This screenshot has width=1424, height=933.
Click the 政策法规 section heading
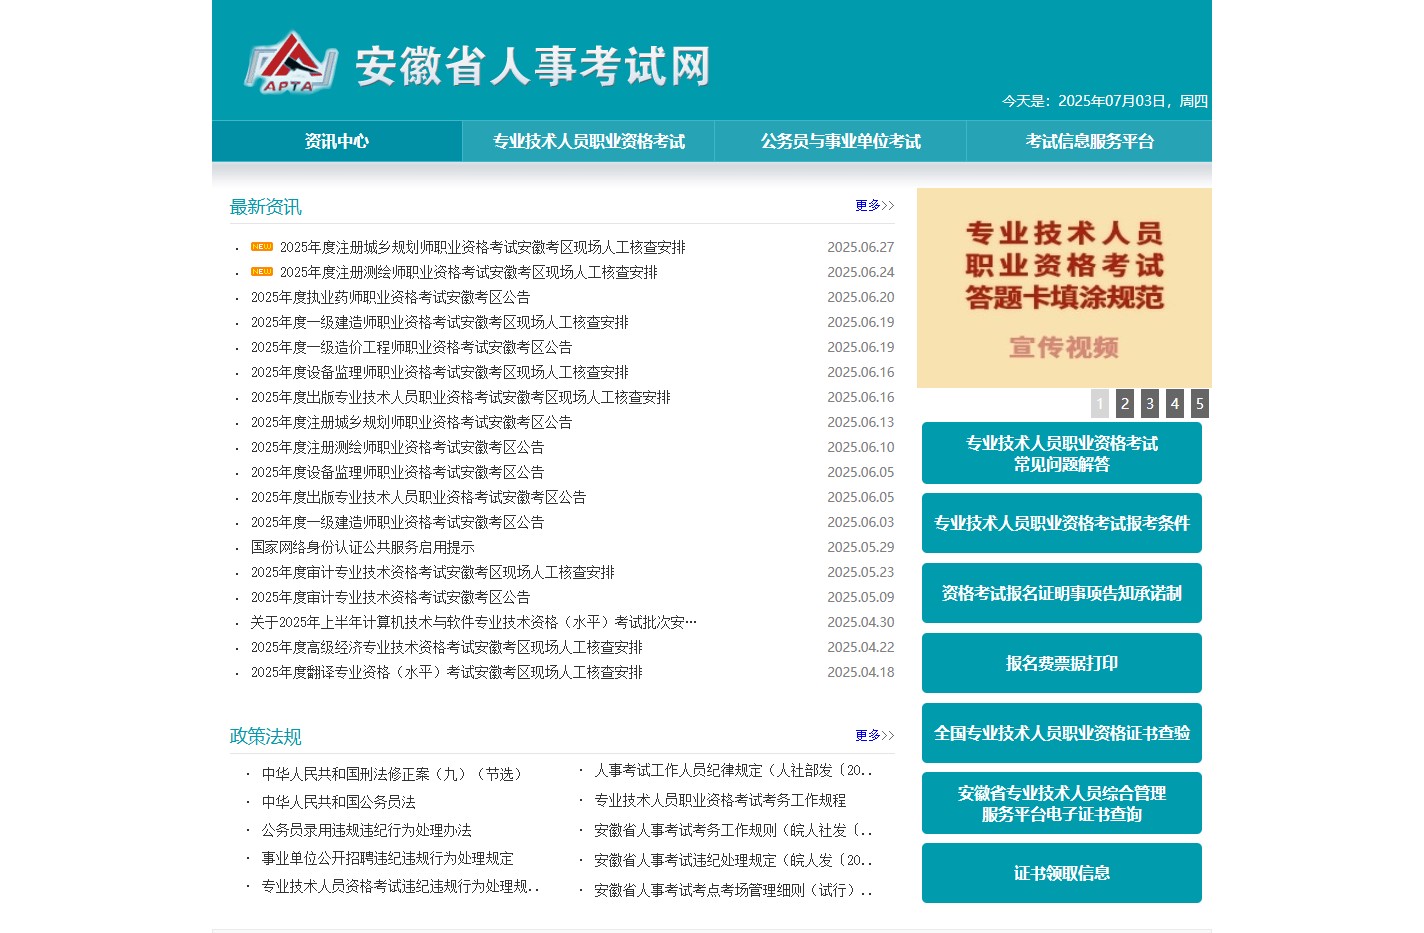[x=265, y=737]
